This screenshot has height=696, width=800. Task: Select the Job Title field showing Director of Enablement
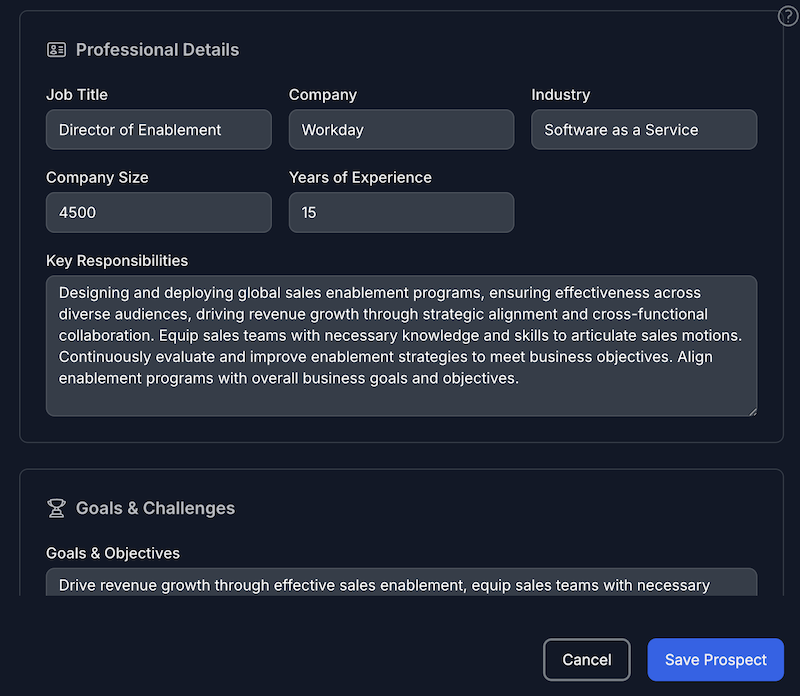[x=158, y=129]
